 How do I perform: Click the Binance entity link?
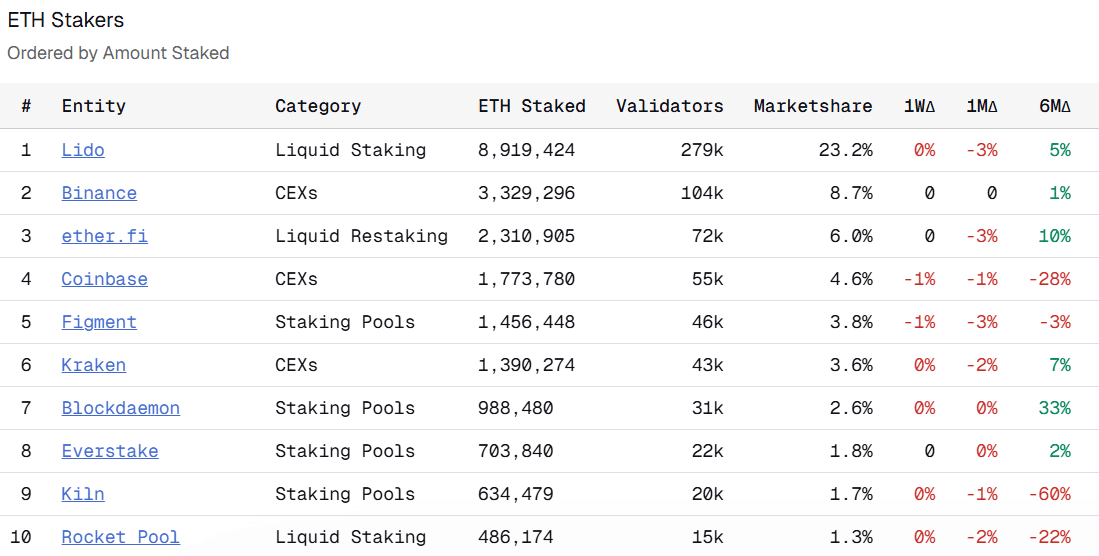pos(99,193)
